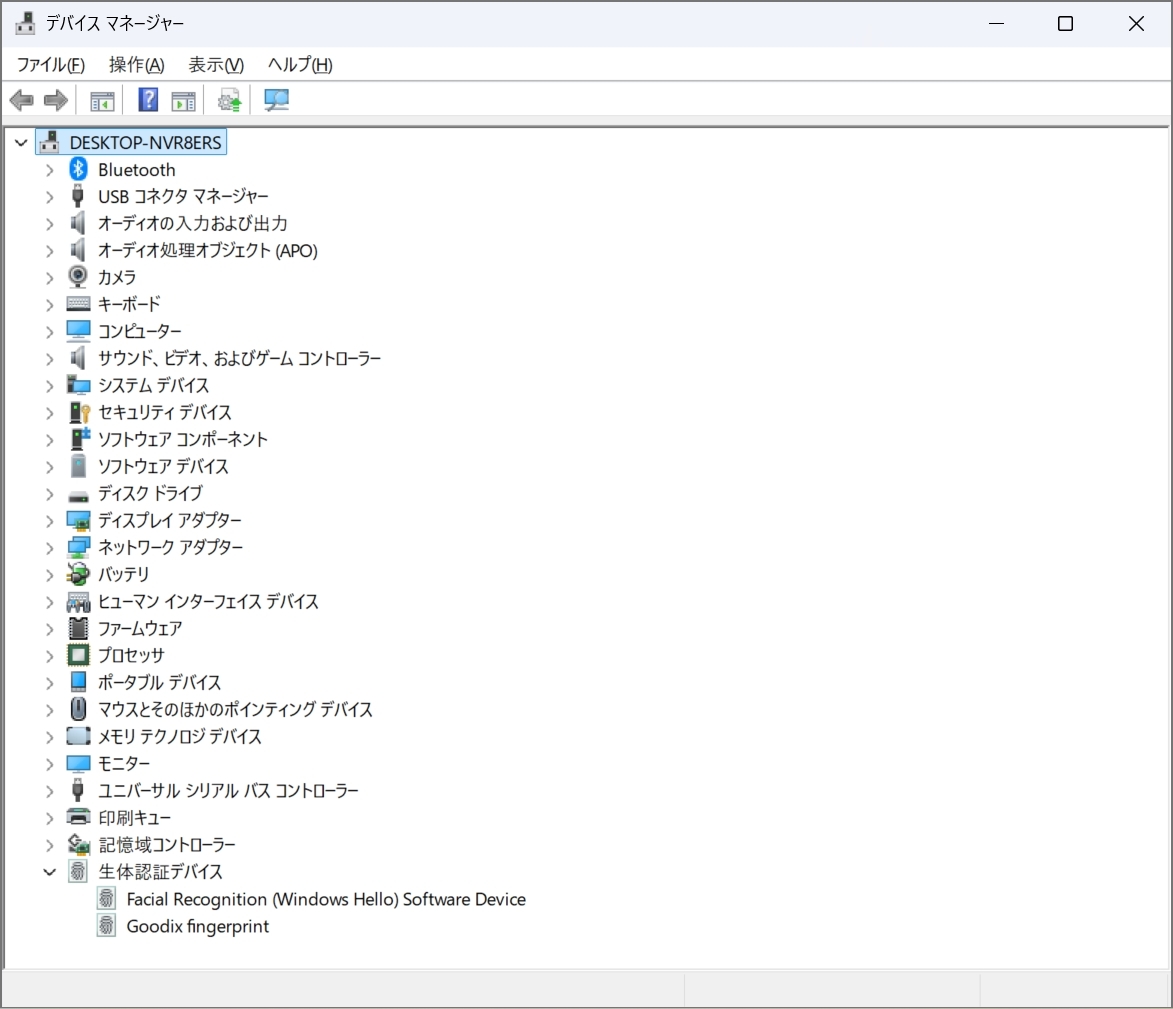Select サウンド、ビデオ、およびゲーム コントローラー row
1173x1009 pixels.
pyautogui.click(x=239, y=358)
